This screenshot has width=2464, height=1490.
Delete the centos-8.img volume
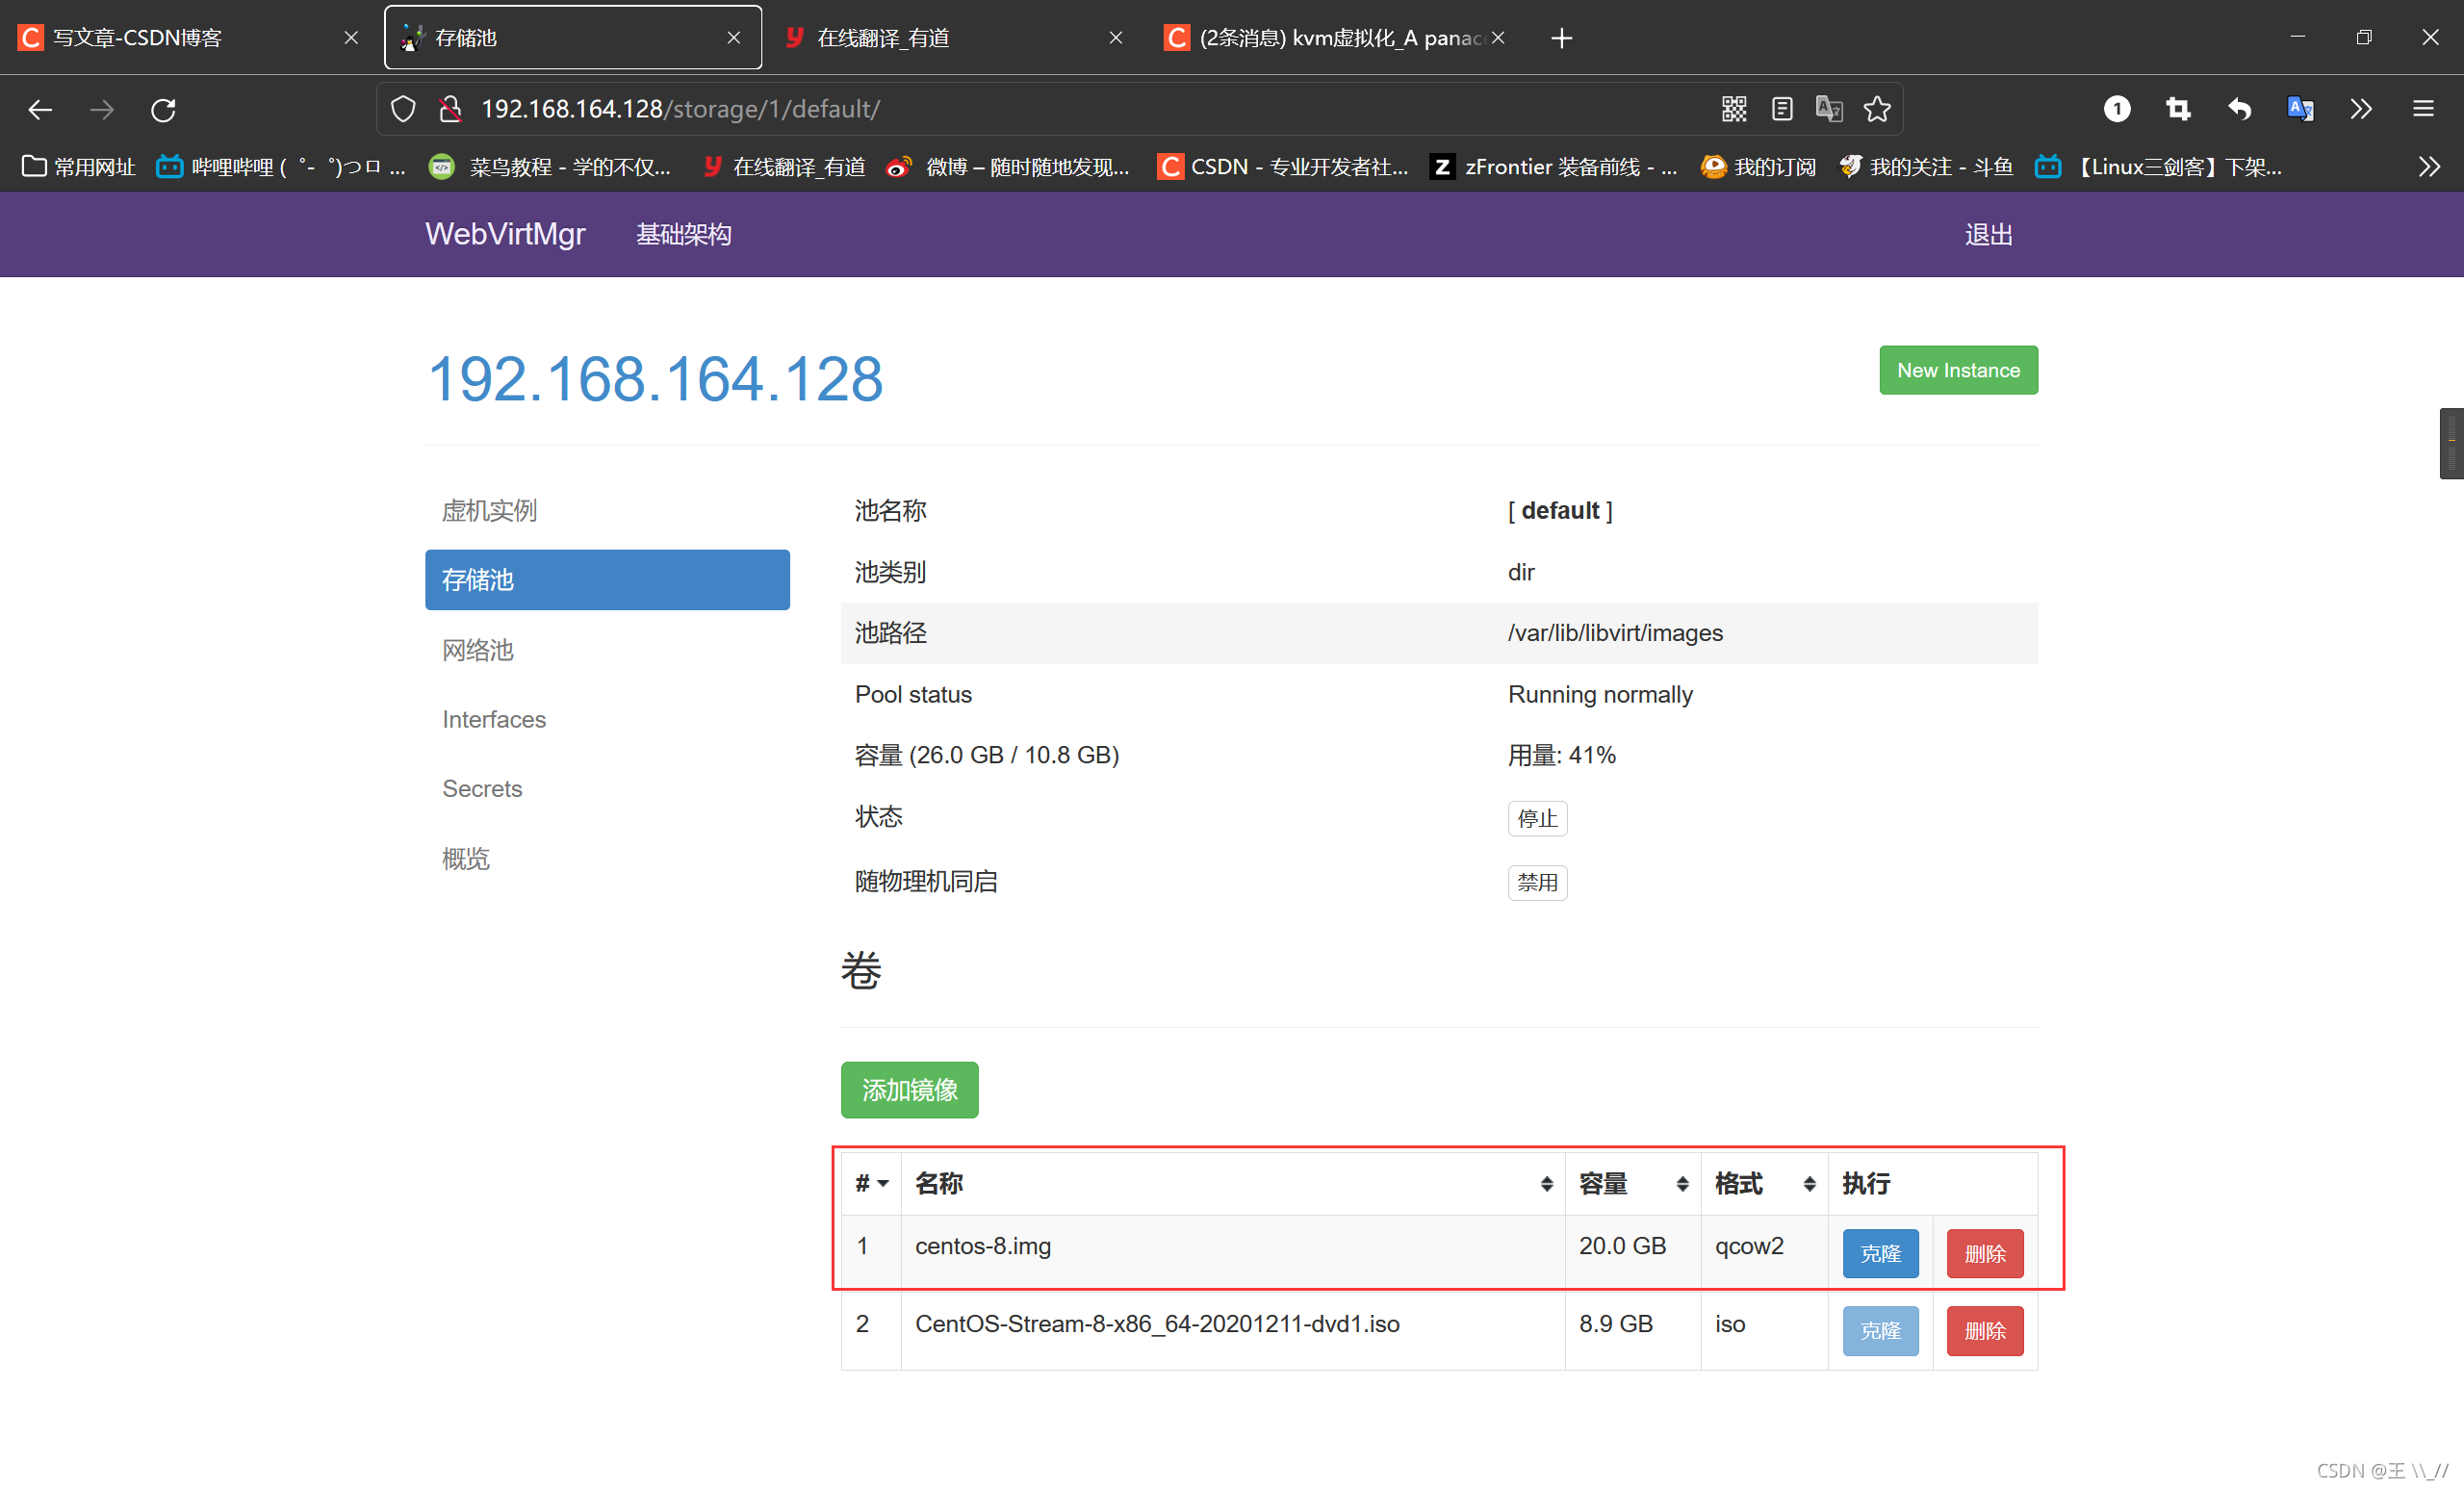tap(1984, 1253)
